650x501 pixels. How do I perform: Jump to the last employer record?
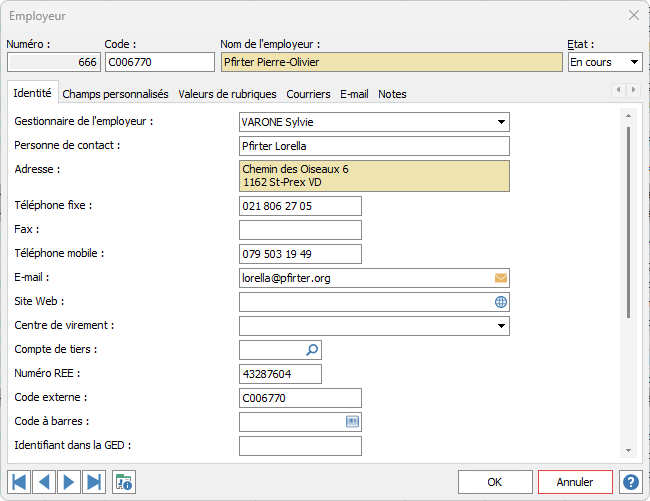(94, 482)
